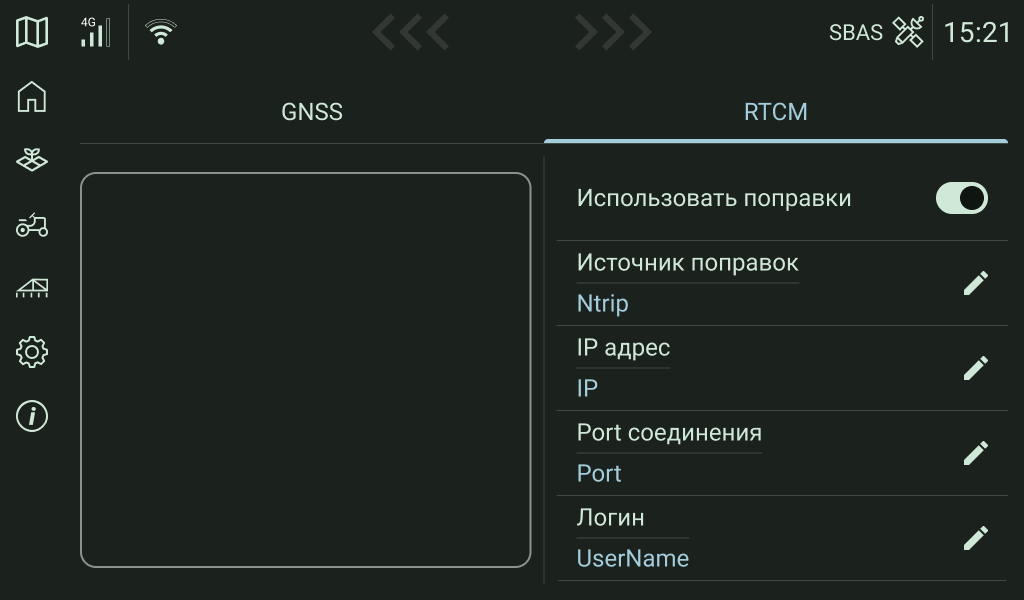Edit Port соединения with pencil button
The width and height of the screenshot is (1024, 600).
coord(975,452)
